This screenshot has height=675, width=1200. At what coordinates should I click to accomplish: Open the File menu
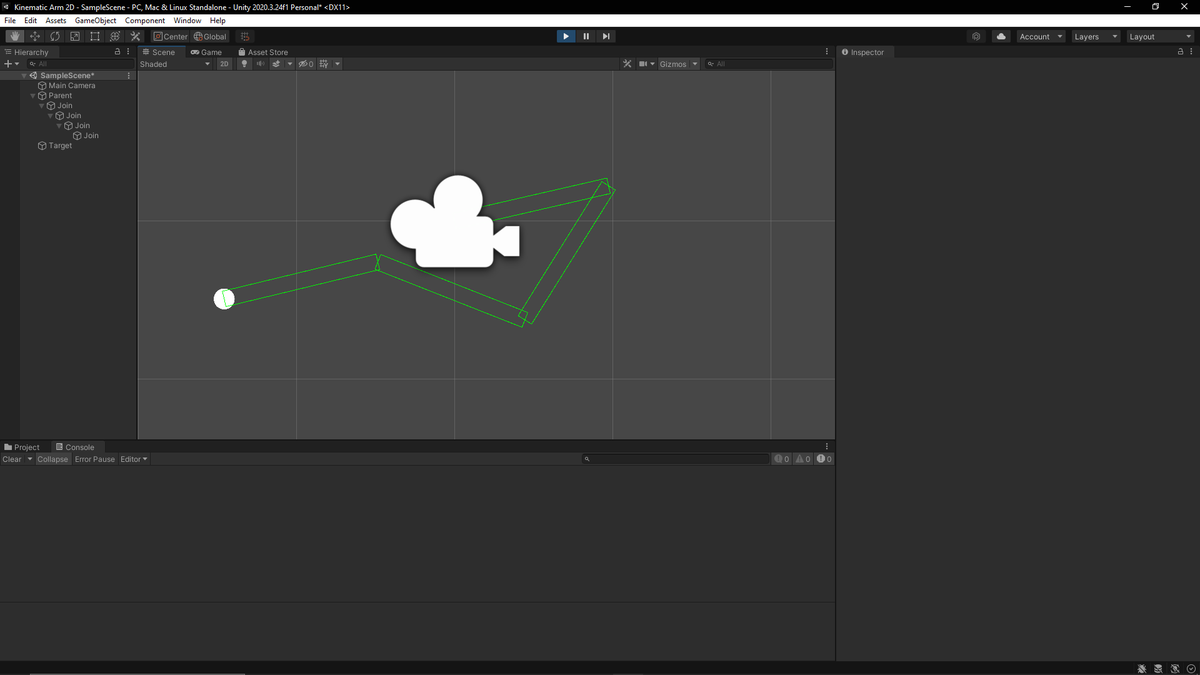click(x=10, y=20)
